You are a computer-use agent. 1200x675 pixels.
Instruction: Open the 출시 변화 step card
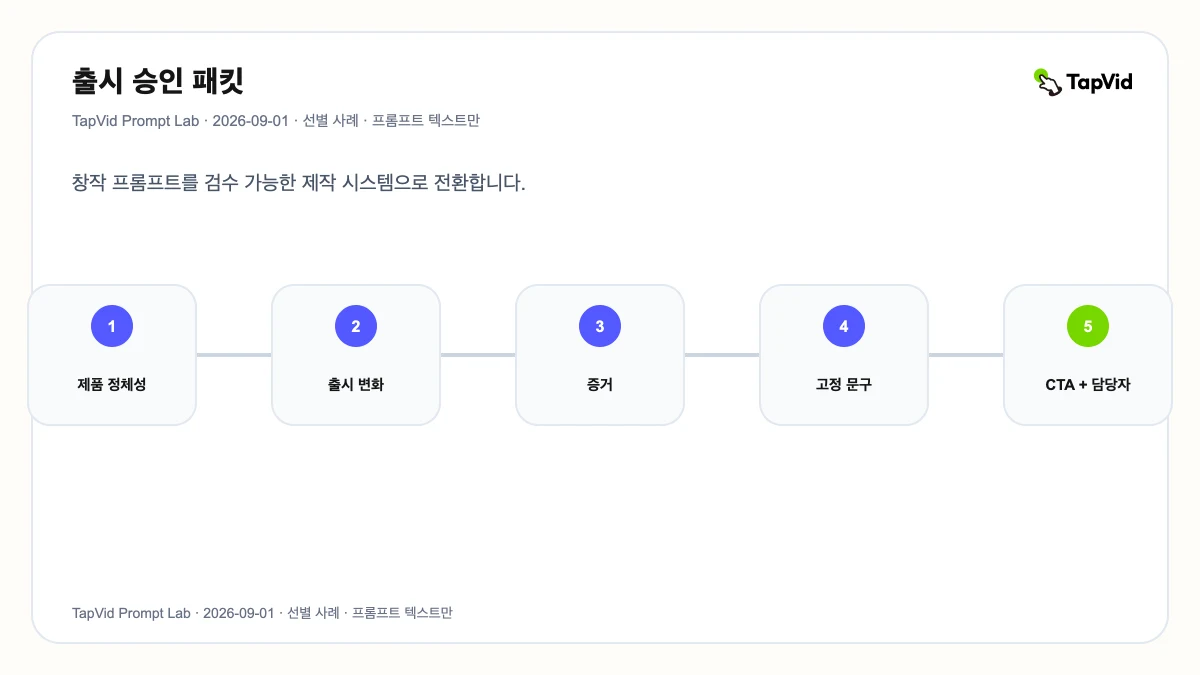pos(356,355)
